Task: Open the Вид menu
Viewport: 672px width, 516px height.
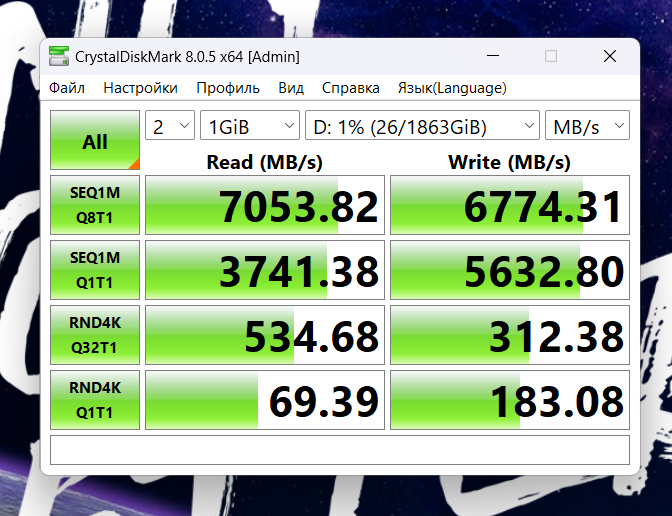Action: (x=291, y=88)
